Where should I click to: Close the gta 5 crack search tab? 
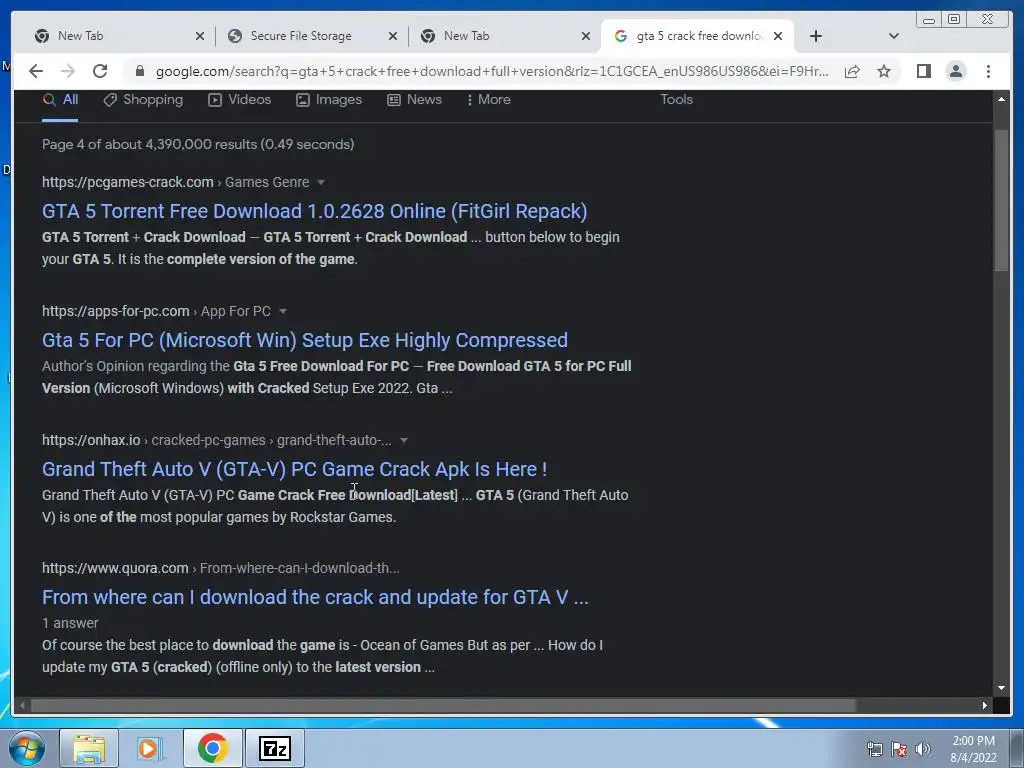tap(778, 36)
